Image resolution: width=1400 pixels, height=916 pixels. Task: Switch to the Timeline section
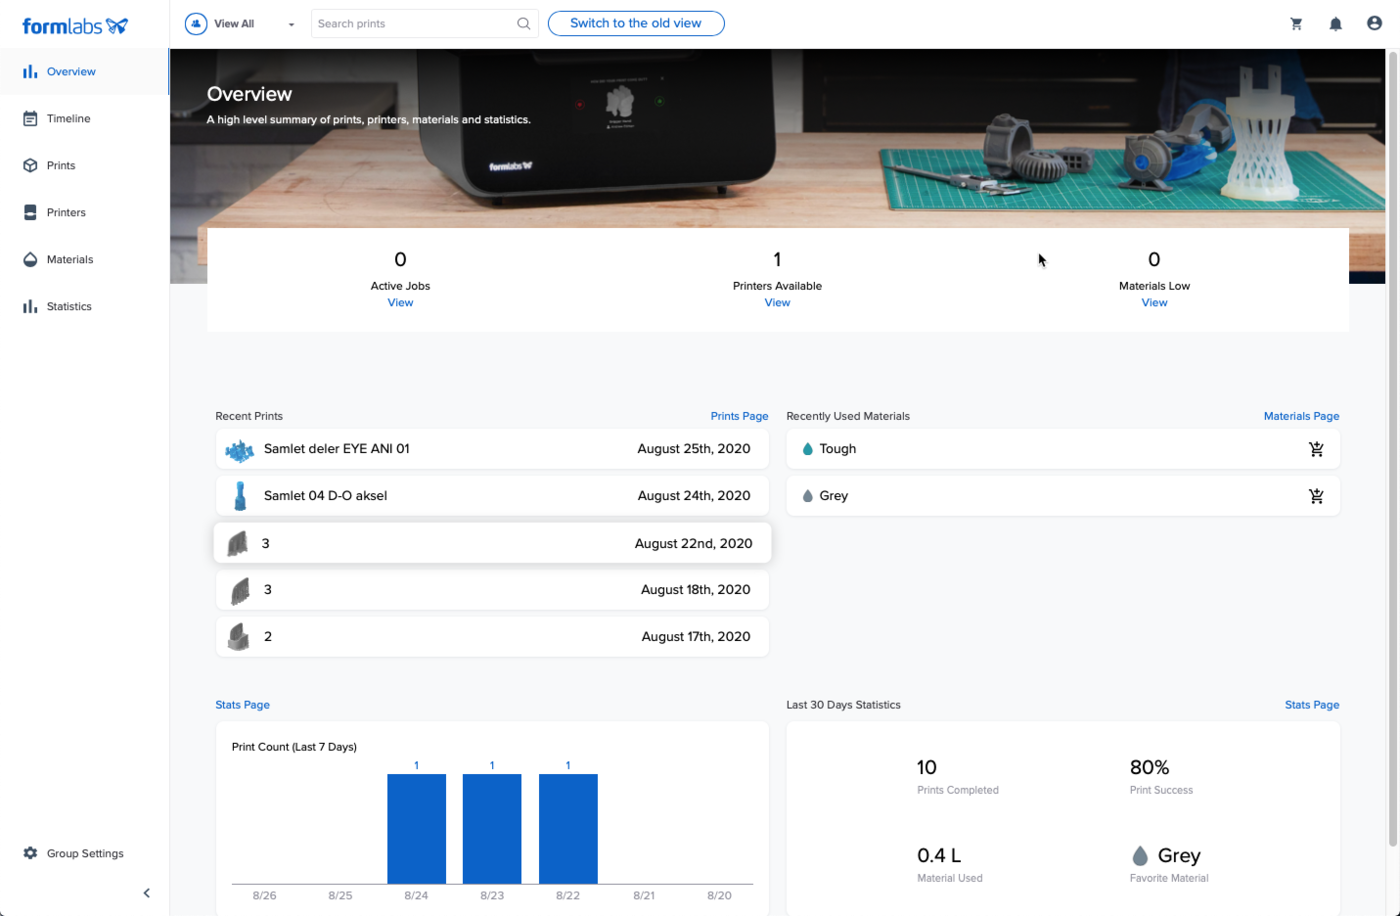(68, 119)
